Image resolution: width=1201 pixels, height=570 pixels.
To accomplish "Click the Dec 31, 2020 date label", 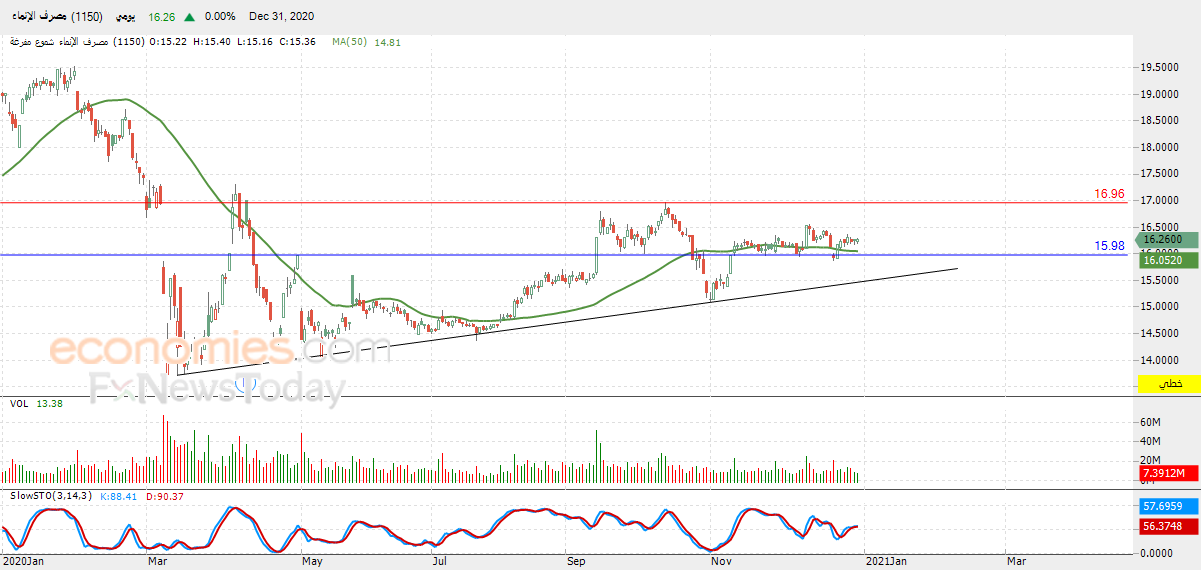I will pos(282,16).
